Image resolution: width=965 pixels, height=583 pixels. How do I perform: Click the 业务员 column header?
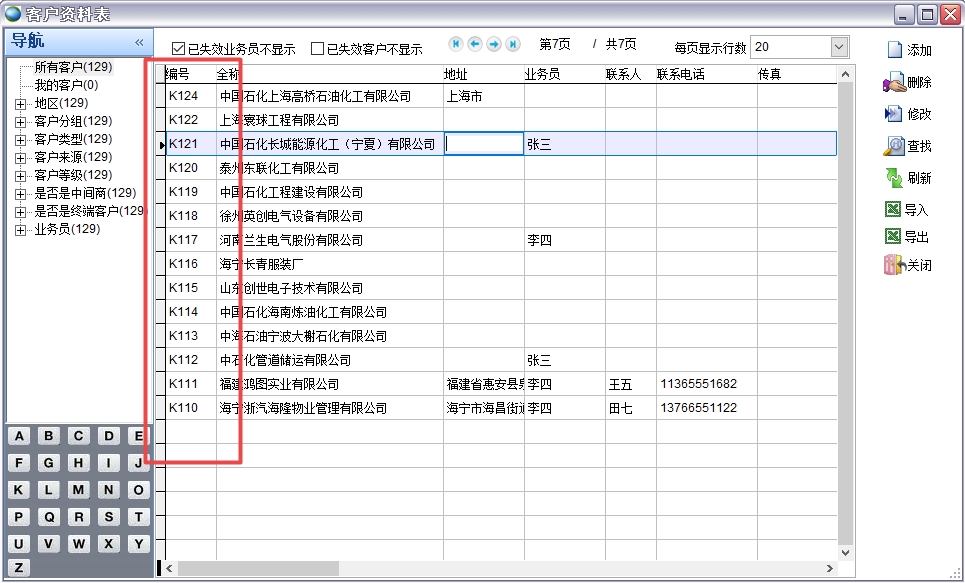coord(542,74)
